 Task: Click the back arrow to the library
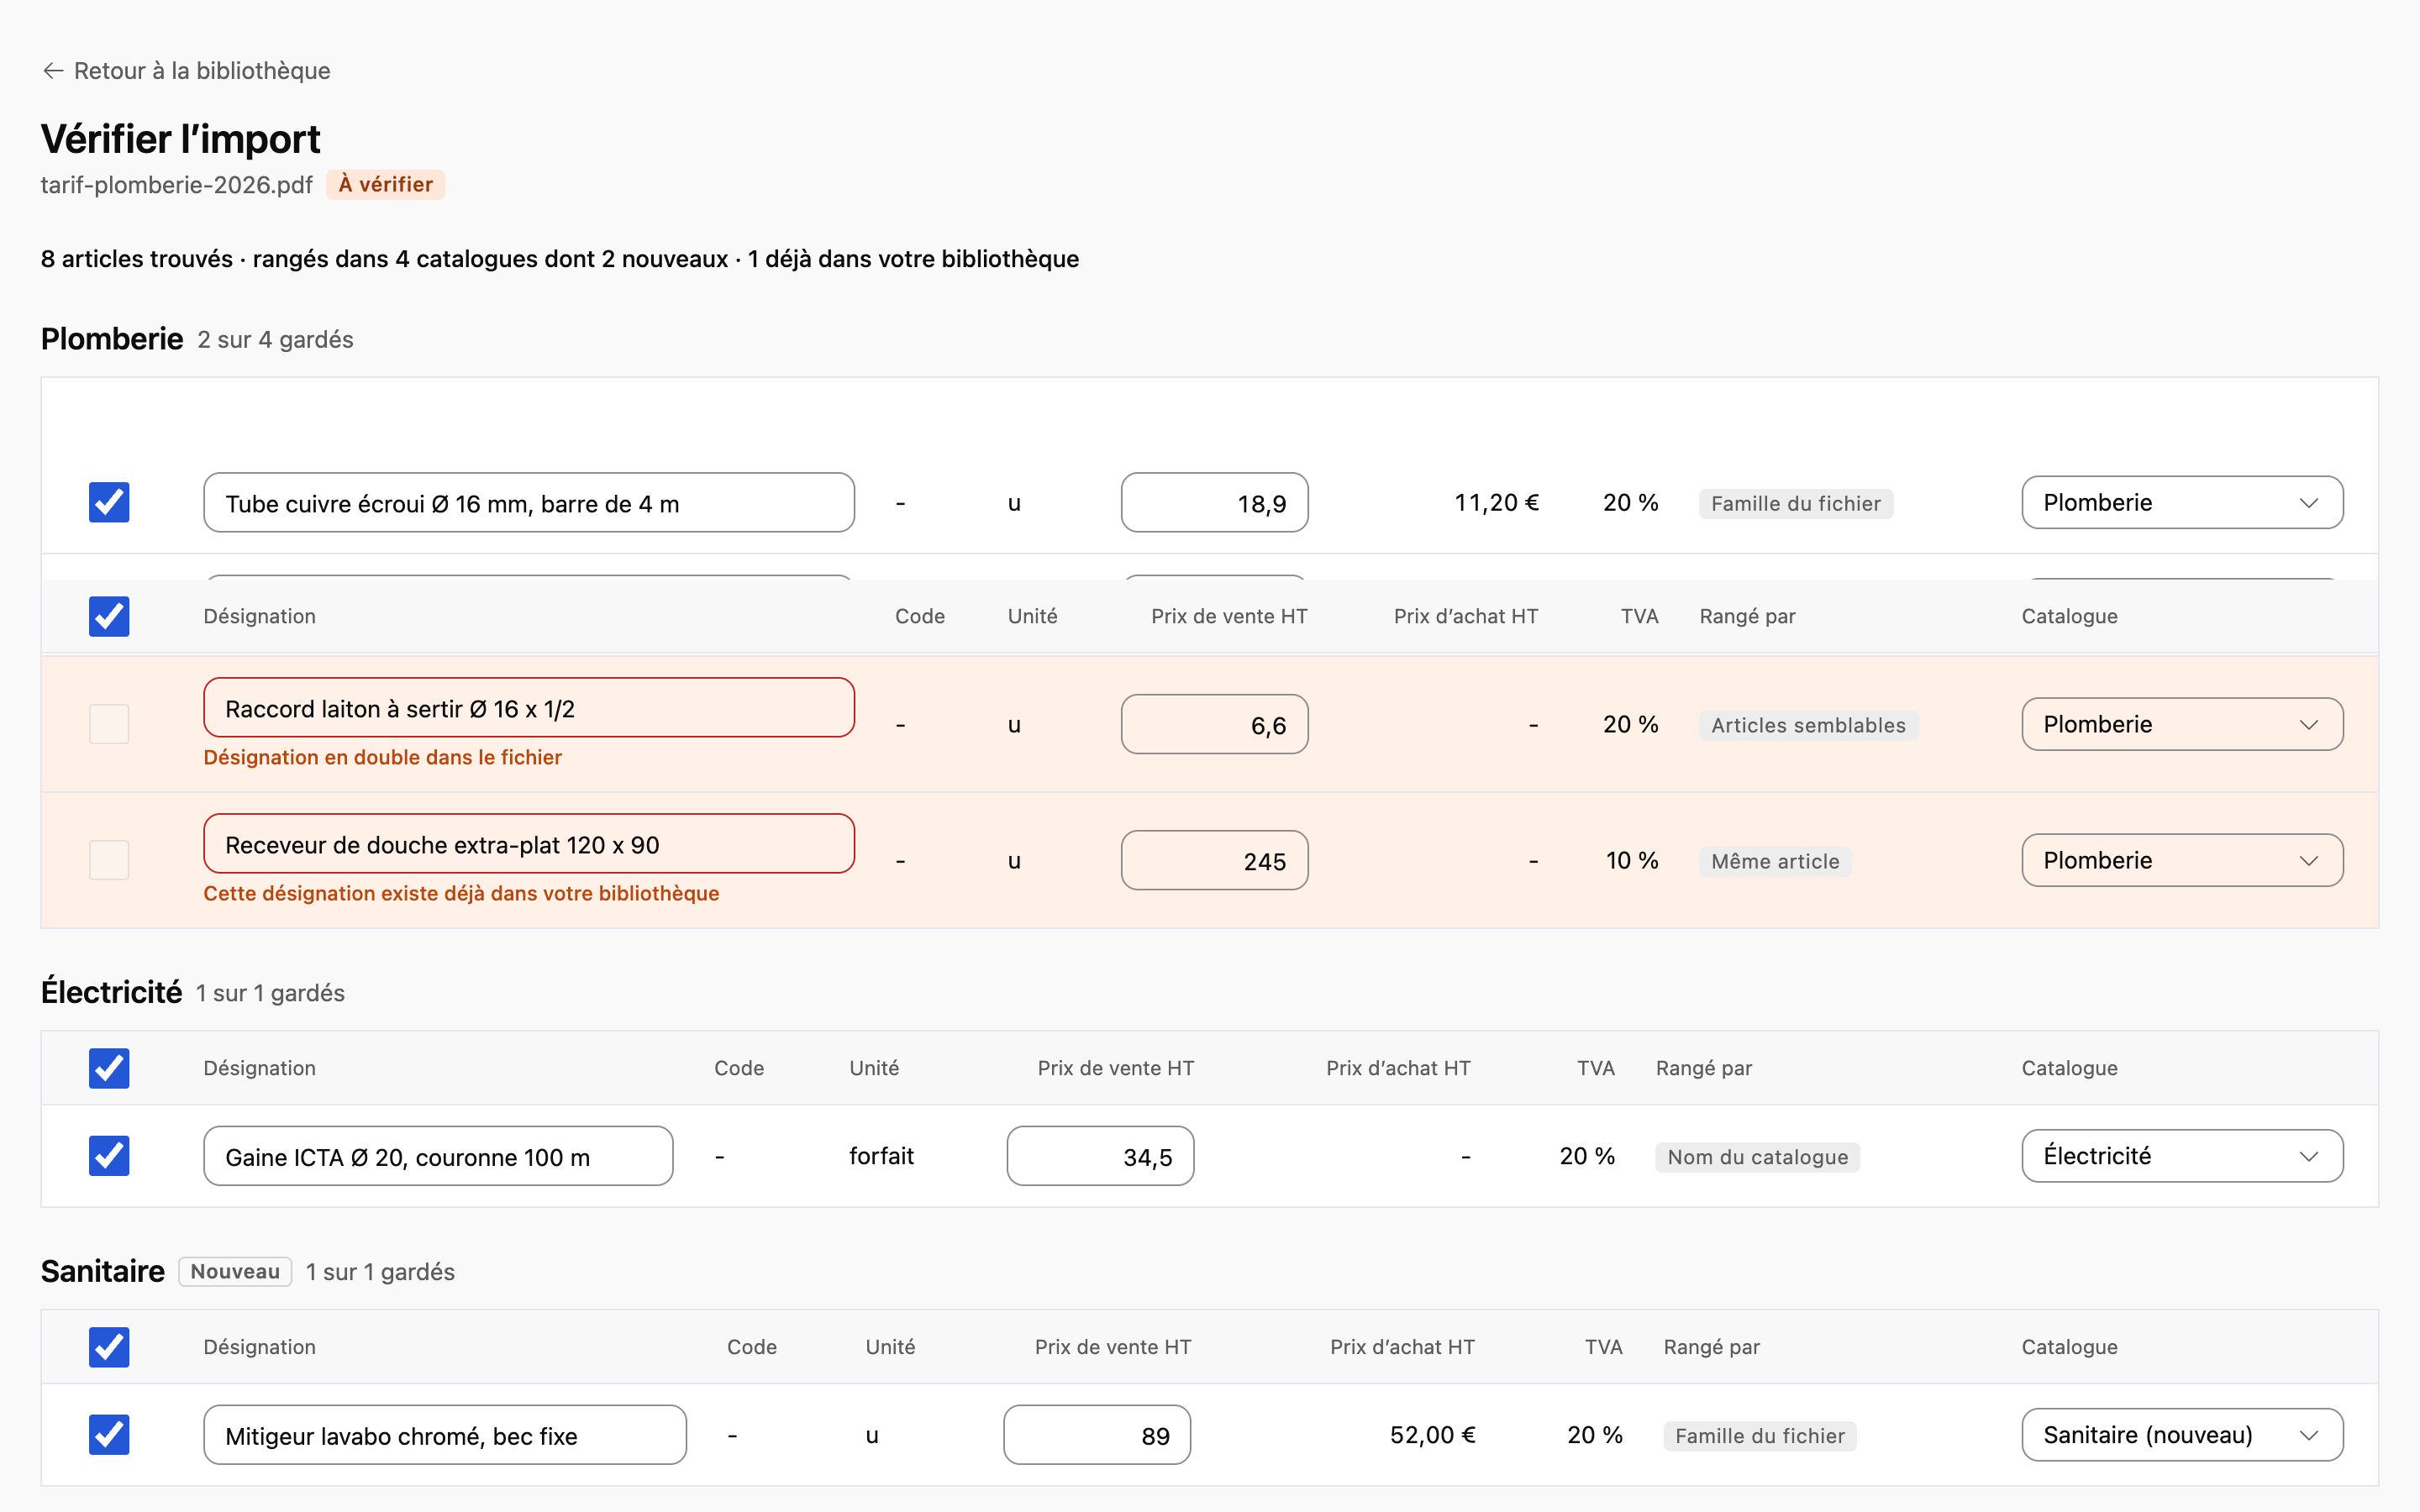coord(53,71)
